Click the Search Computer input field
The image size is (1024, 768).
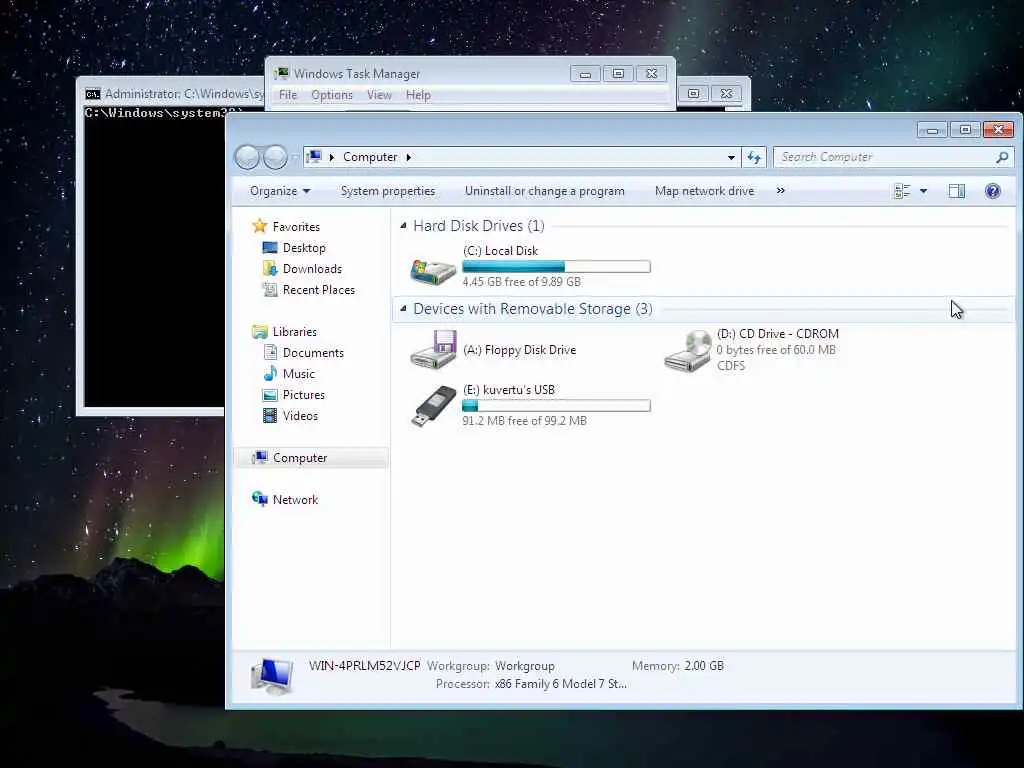(885, 157)
